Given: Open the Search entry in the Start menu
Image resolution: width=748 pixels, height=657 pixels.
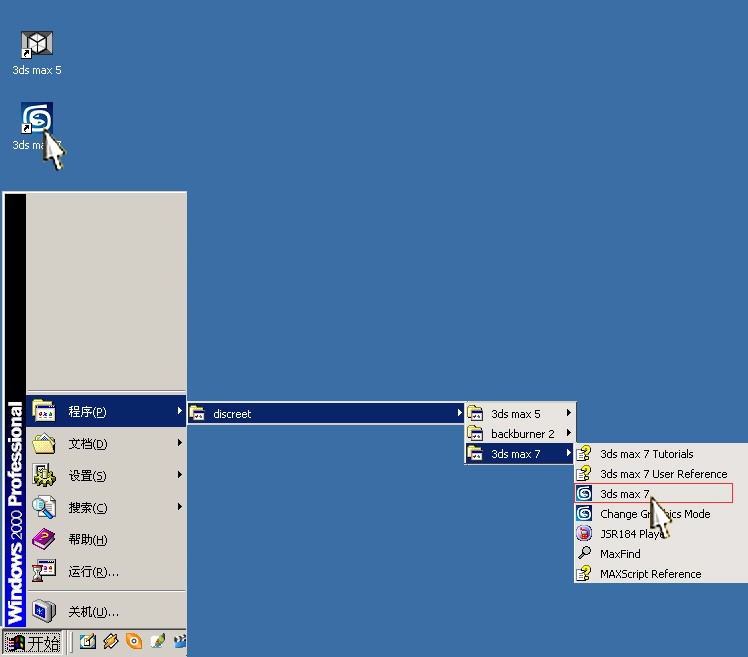Looking at the screenshot, I should tap(106, 507).
